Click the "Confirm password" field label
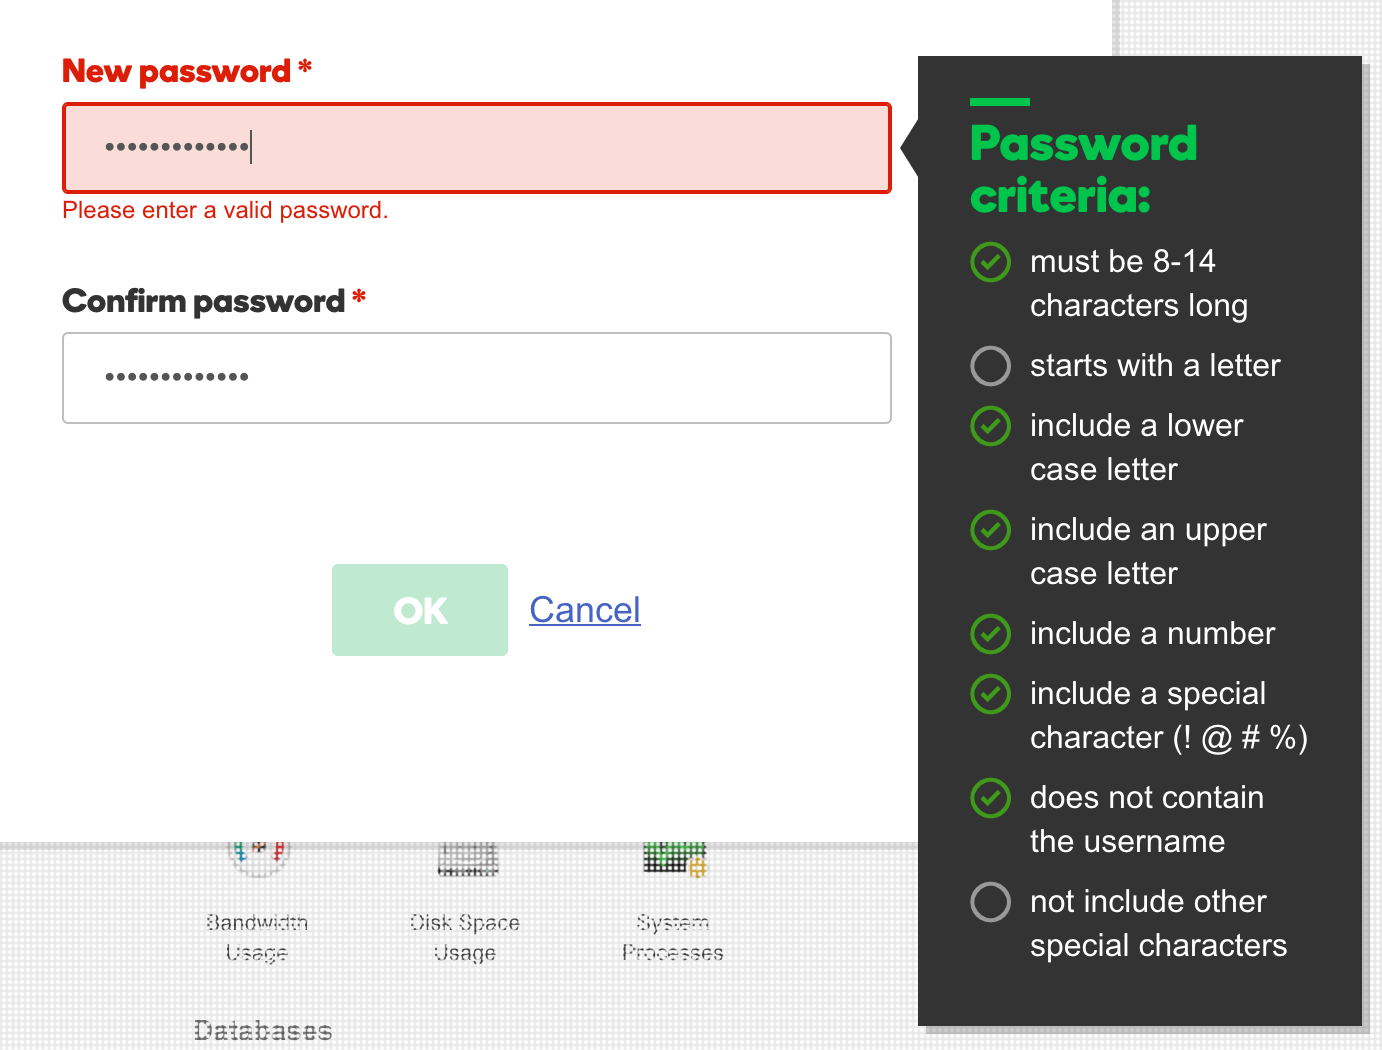This screenshot has height=1050, width=1382. tap(203, 301)
